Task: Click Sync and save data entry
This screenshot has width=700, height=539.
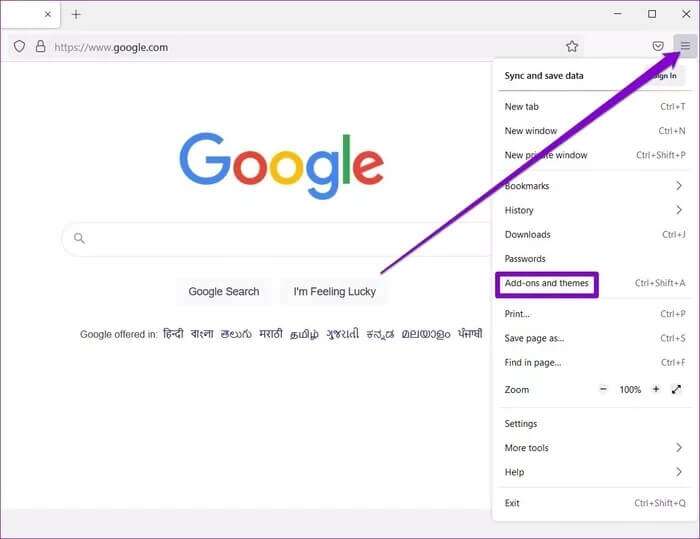Action: (544, 75)
